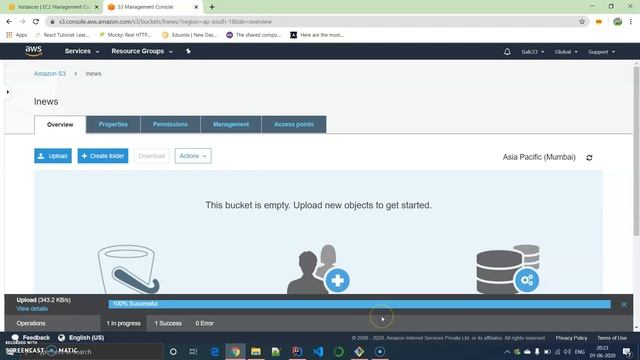
Task: Open the Actions dropdown
Action: 193,156
